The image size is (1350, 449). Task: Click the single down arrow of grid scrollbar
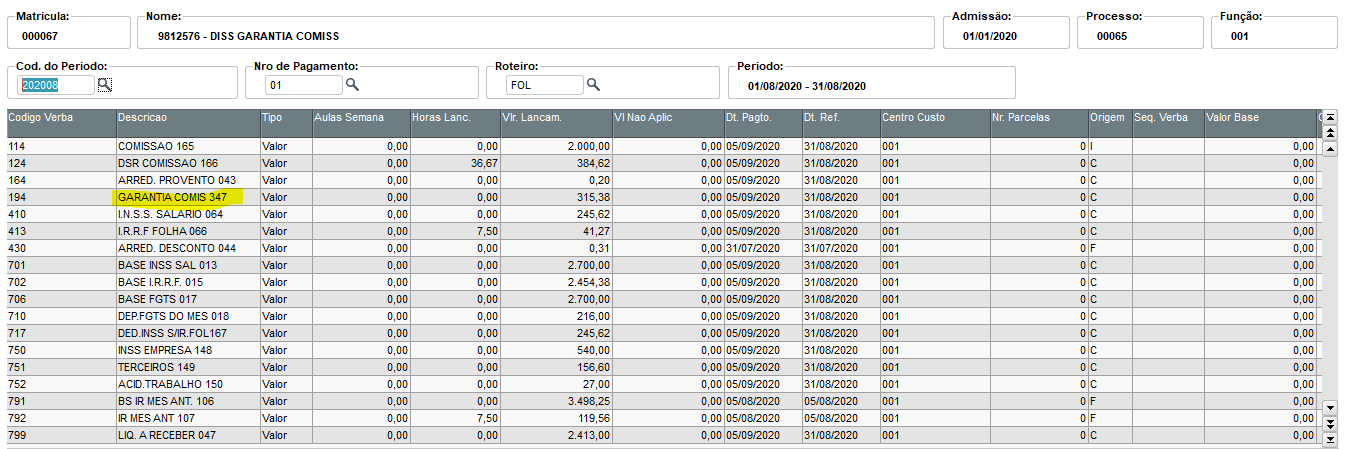tap(1329, 407)
